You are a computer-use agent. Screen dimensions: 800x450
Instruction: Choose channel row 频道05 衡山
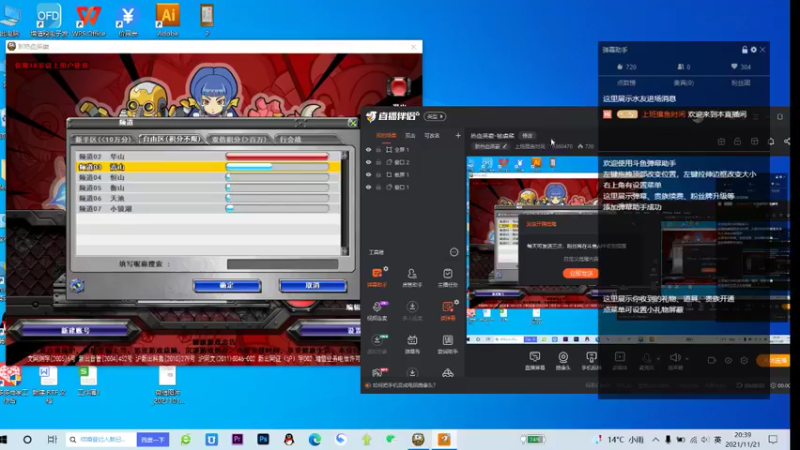[208, 188]
